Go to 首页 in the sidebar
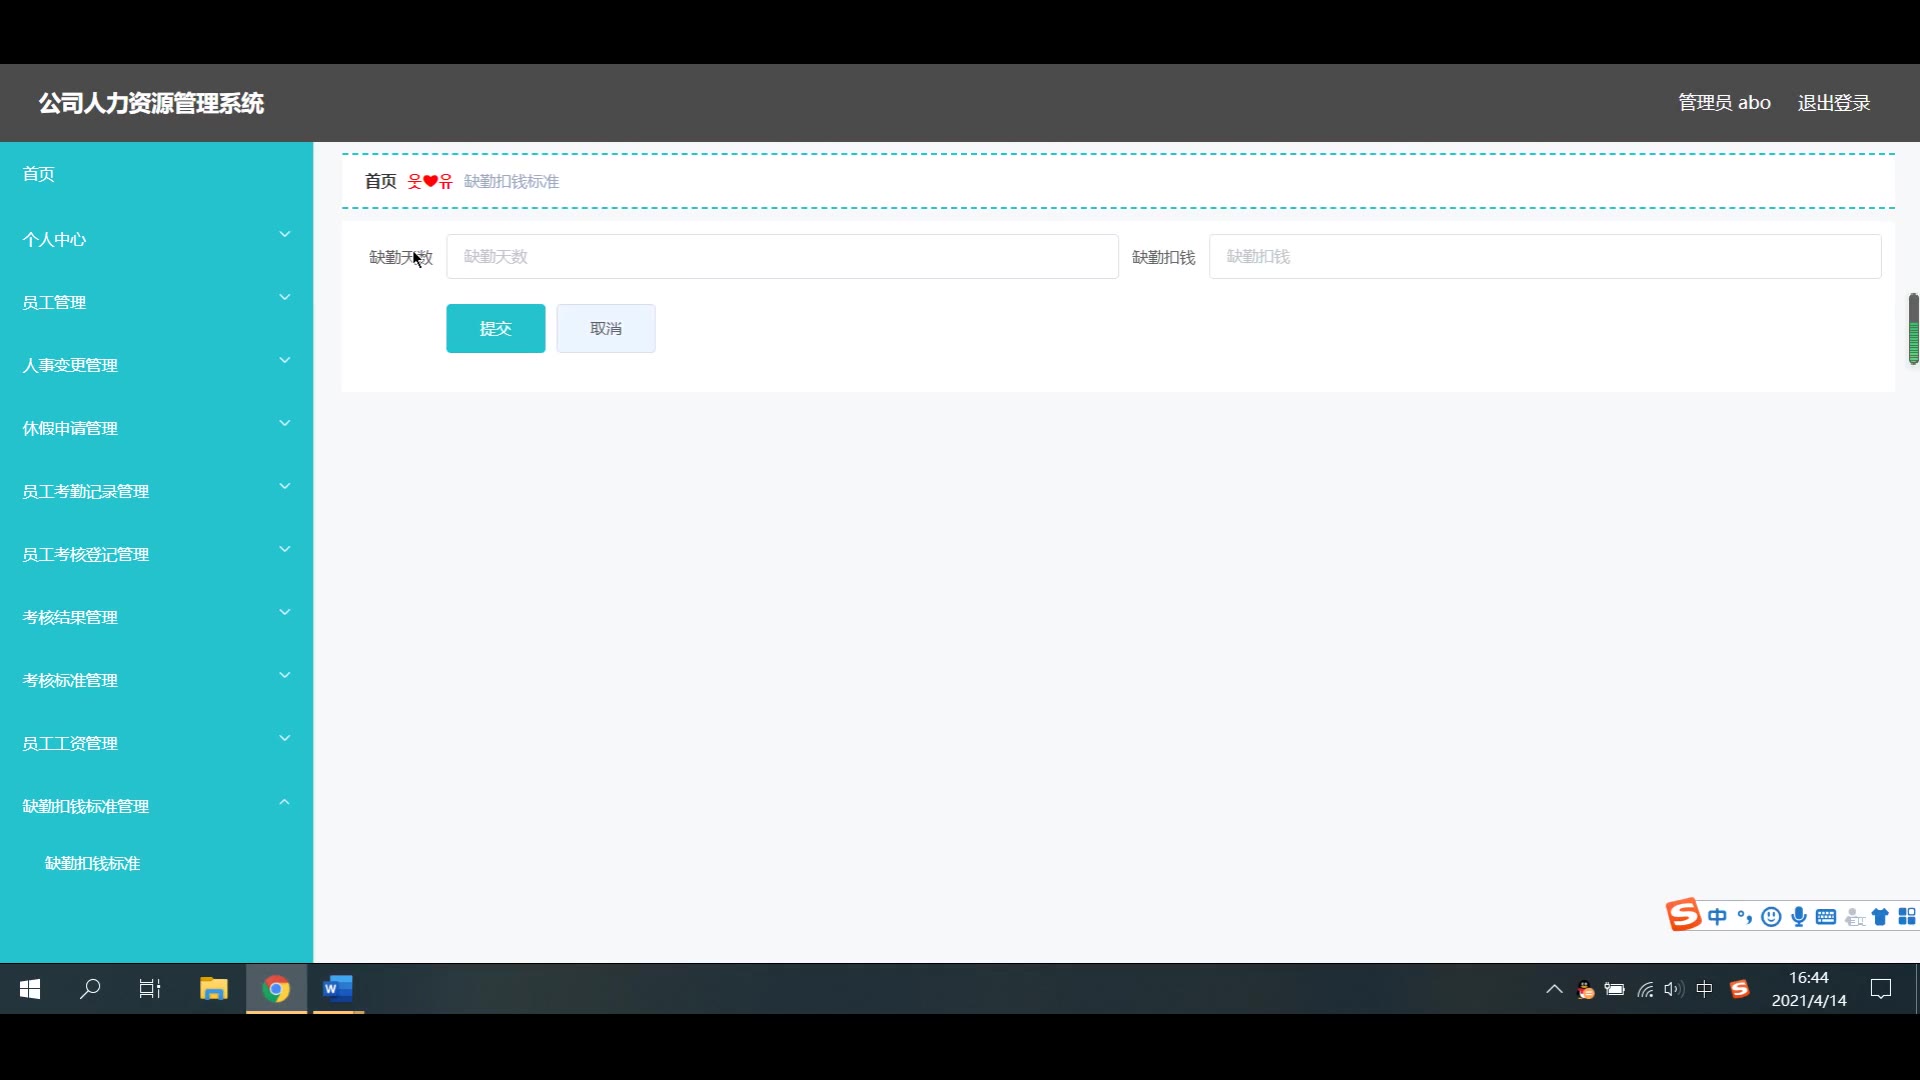1920x1080 pixels. [39, 174]
